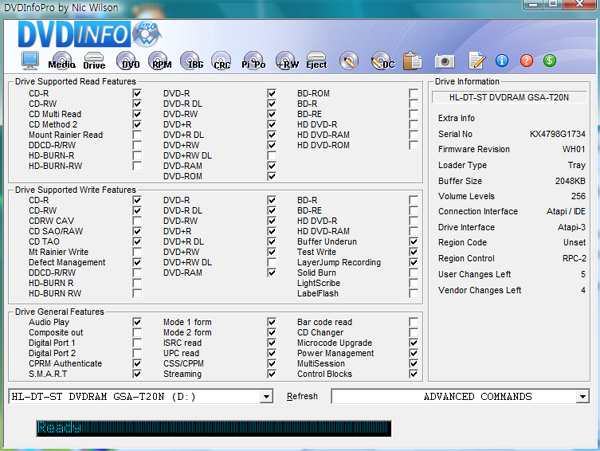Click the Vendor Changes Left label
This screenshot has height=451, width=600.
click(x=480, y=290)
